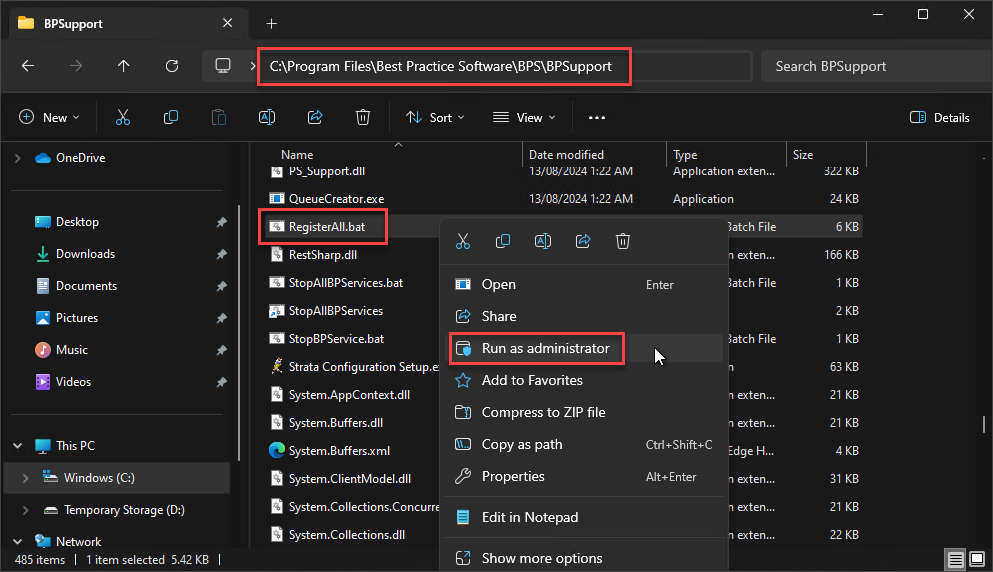The width and height of the screenshot is (993, 572).
Task: Click the Share icon in context menu
Action: [x=583, y=241]
